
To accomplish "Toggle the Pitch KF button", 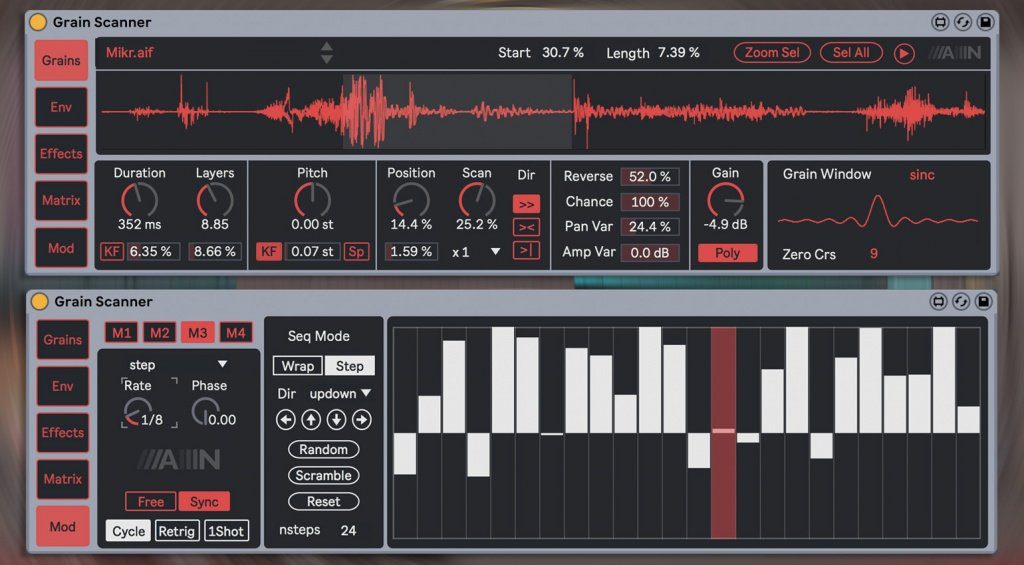I will pyautogui.click(x=268, y=251).
